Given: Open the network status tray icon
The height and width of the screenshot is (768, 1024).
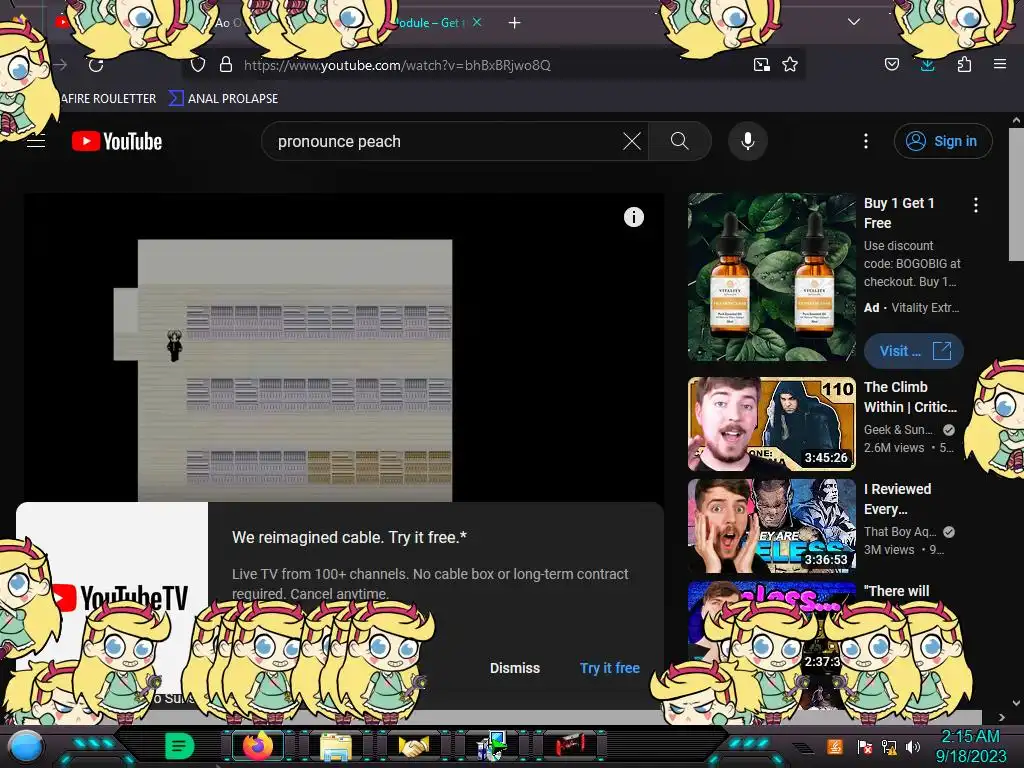Looking at the screenshot, I should [x=889, y=747].
